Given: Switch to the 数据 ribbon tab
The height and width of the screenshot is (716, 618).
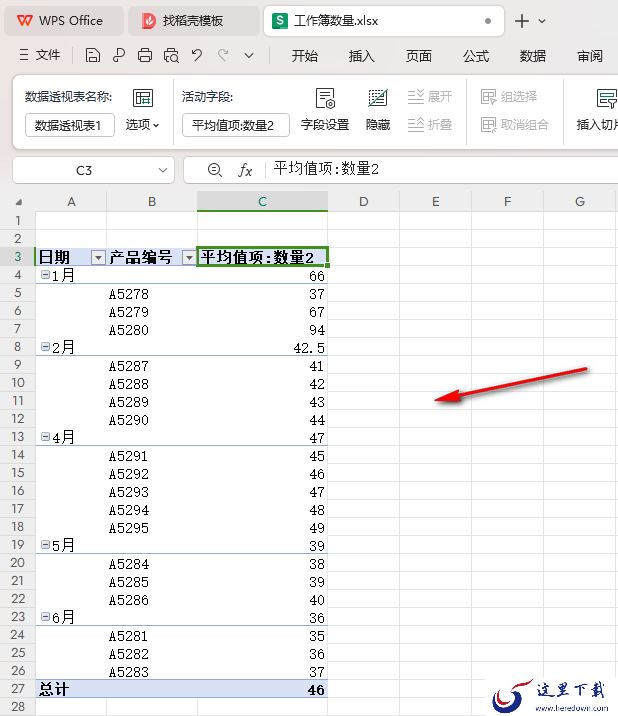Looking at the screenshot, I should tap(533, 56).
